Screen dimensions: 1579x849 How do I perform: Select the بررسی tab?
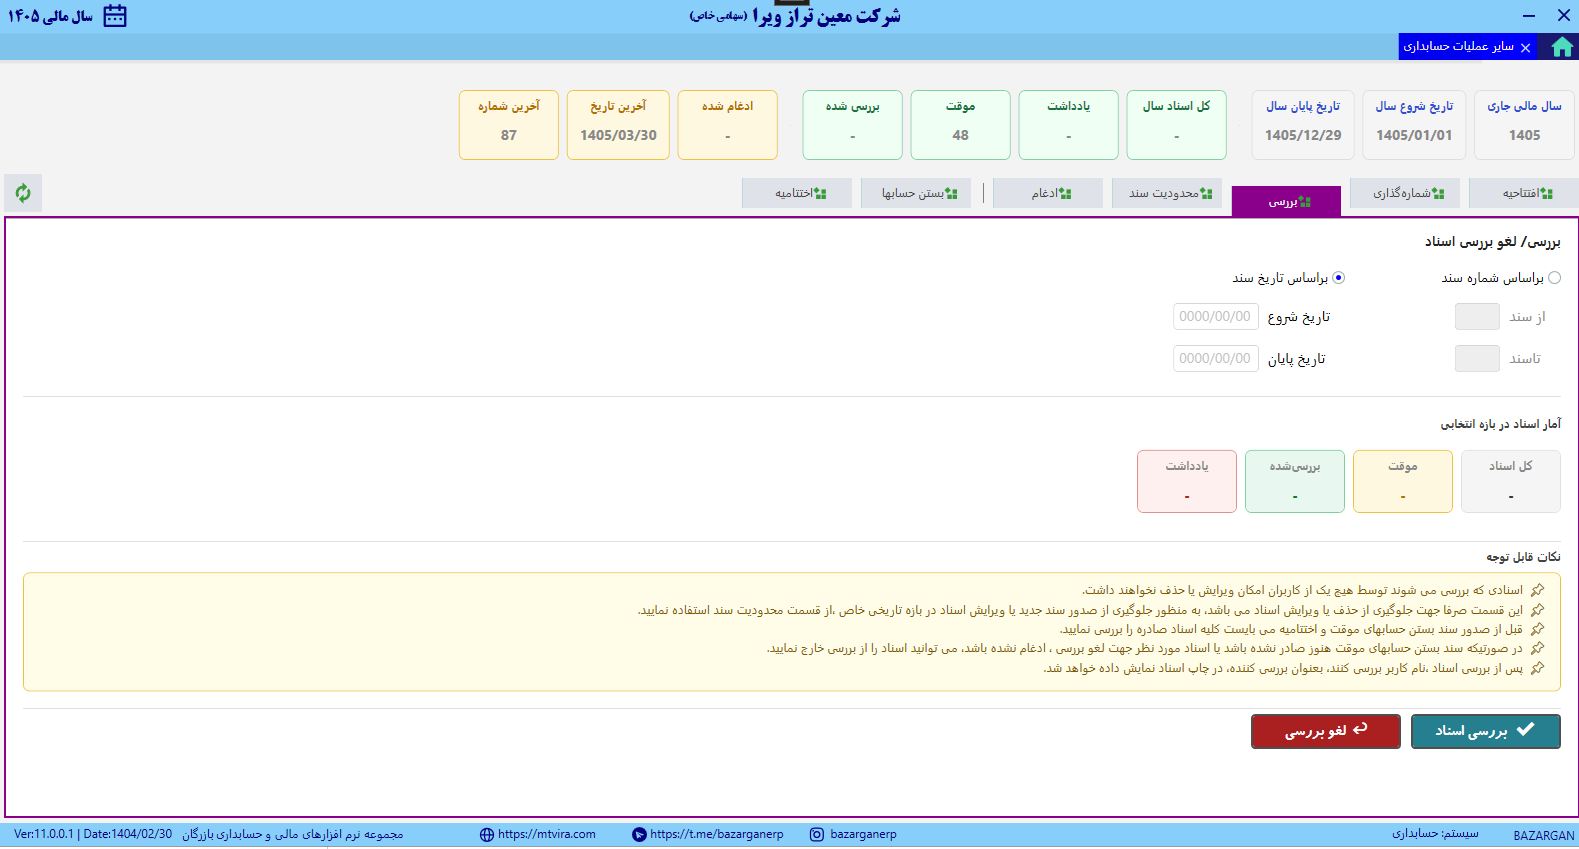click(x=1286, y=201)
